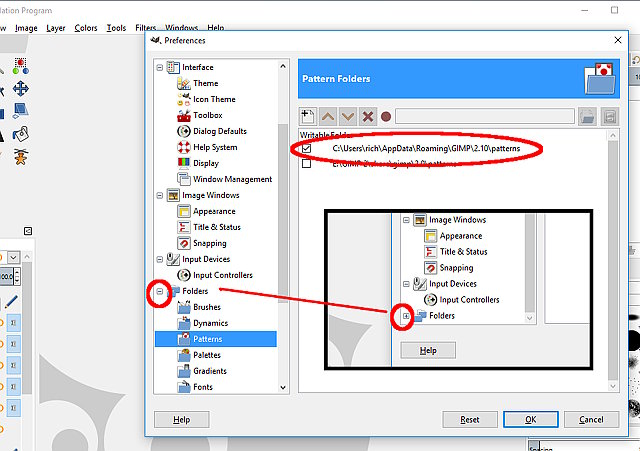The width and height of the screenshot is (640, 451).
Task: Select the gingerbread figure tool in toolbox
Action: (20, 157)
